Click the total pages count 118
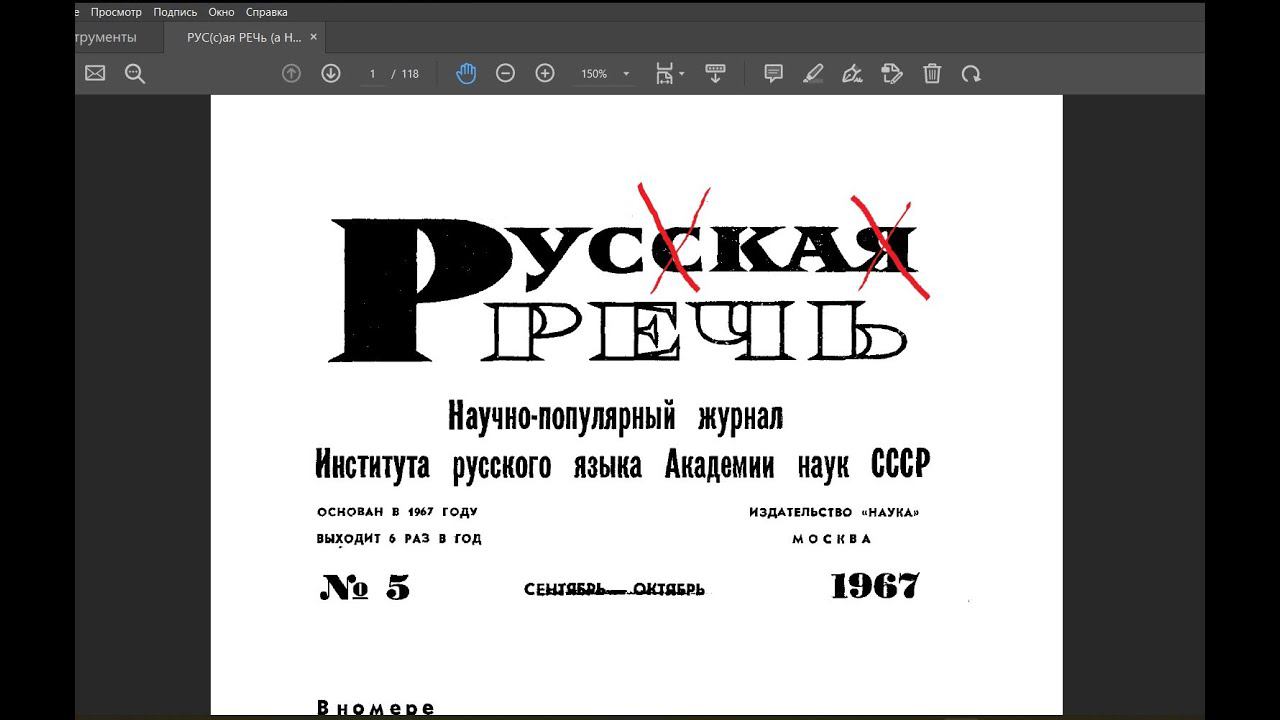Viewport: 1280px width, 720px height. pos(410,74)
